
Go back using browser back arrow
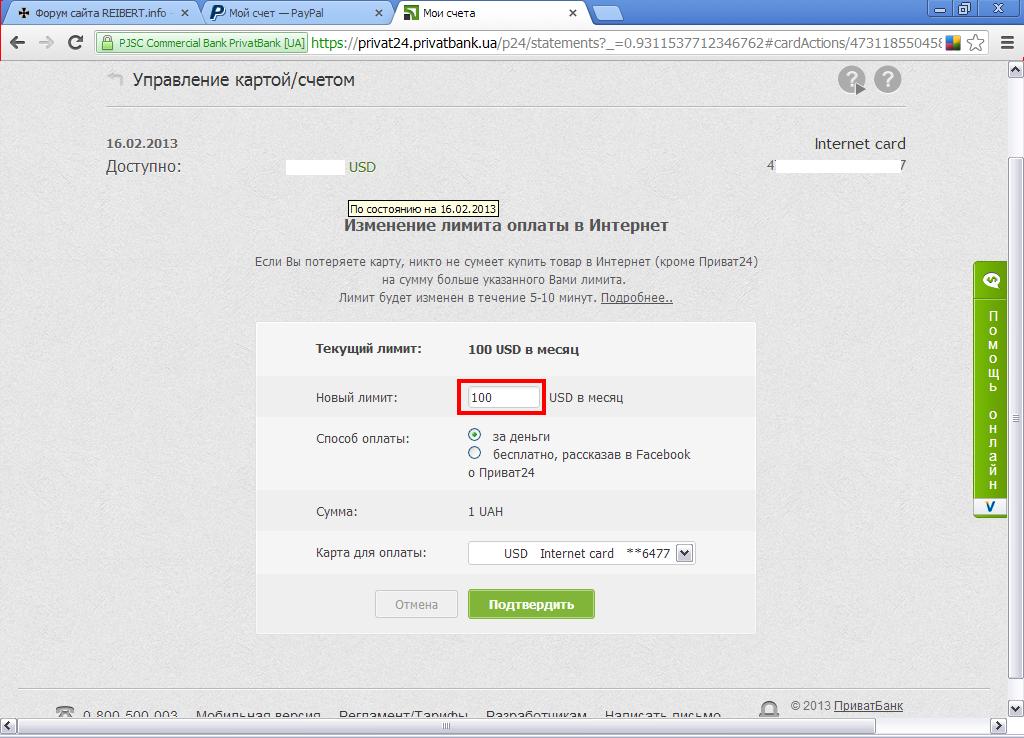[x=18, y=43]
